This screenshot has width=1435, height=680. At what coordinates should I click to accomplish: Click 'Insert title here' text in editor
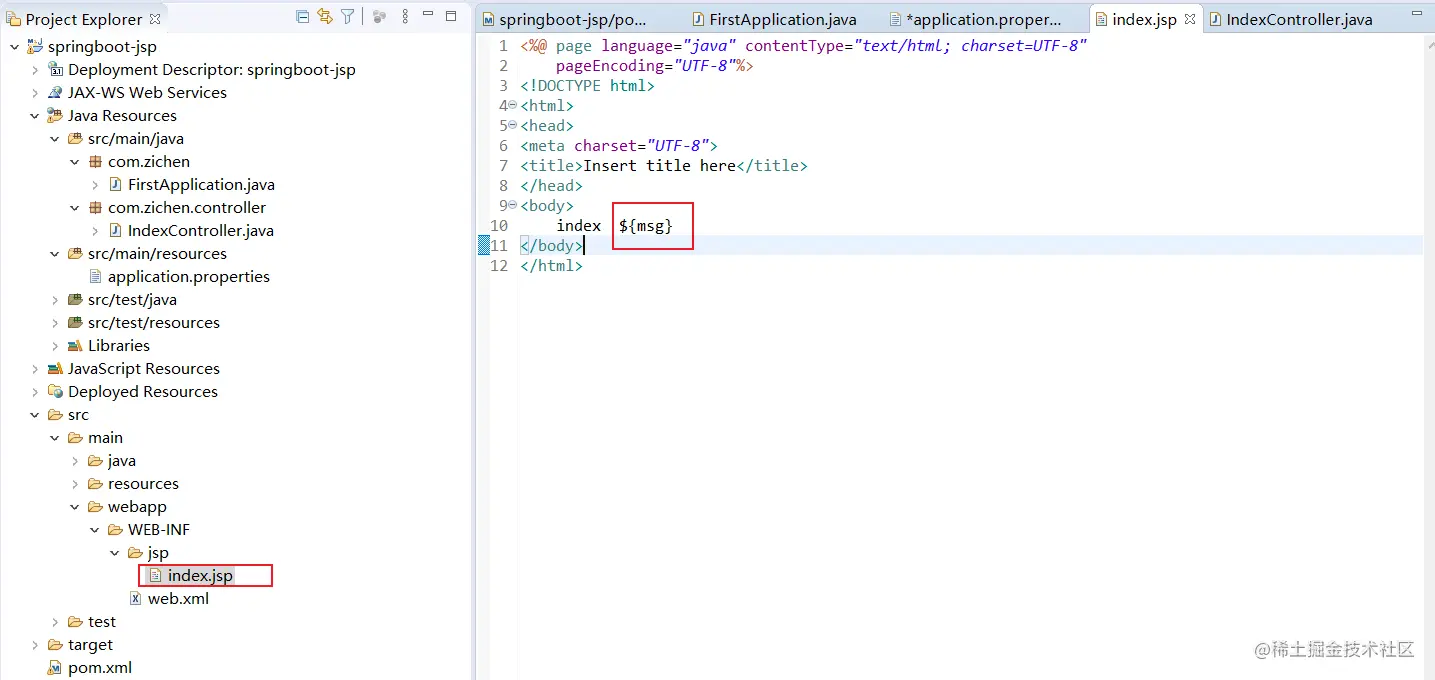660,166
